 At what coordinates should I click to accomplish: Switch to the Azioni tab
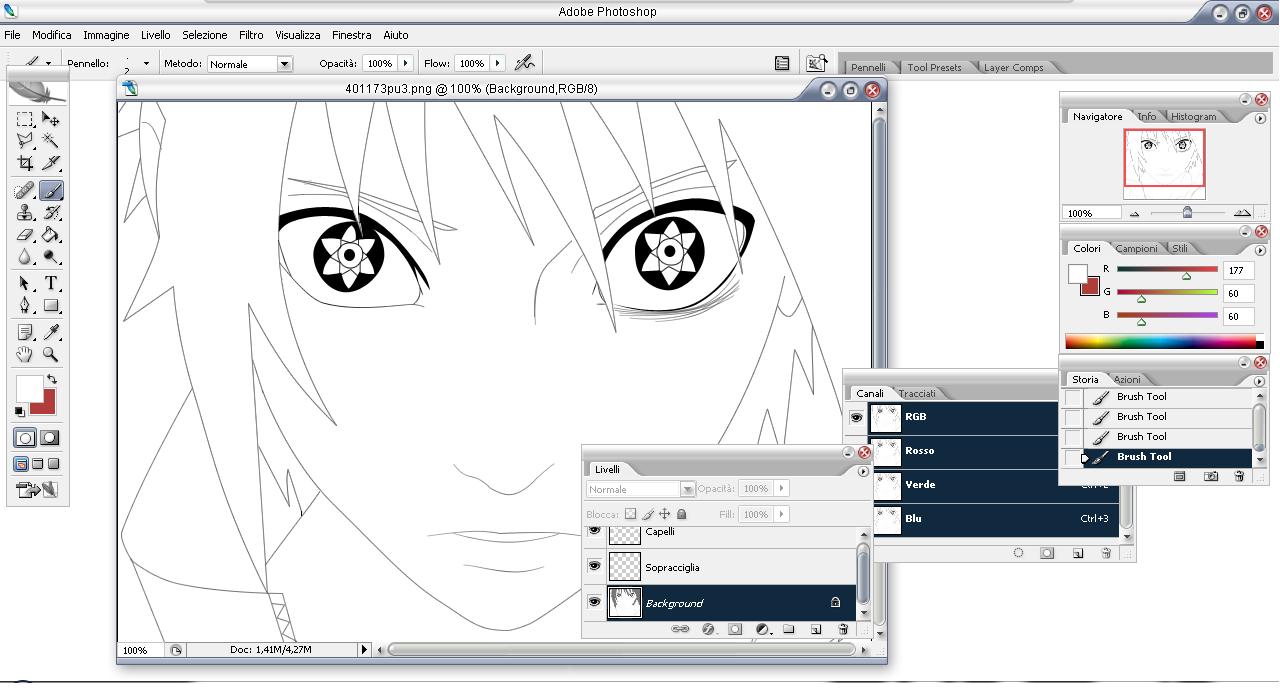[x=1127, y=379]
